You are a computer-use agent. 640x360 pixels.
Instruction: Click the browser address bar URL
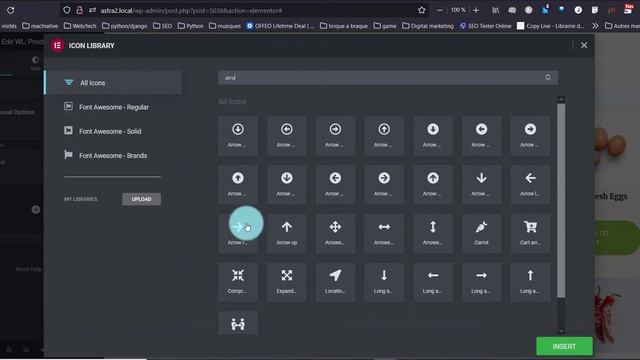[x=191, y=11]
